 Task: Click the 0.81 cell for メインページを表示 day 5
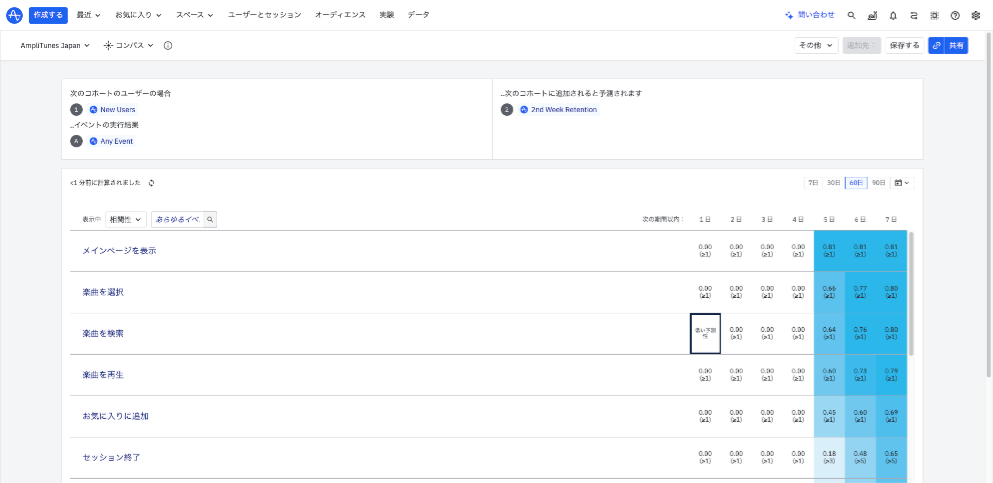[x=829, y=250]
